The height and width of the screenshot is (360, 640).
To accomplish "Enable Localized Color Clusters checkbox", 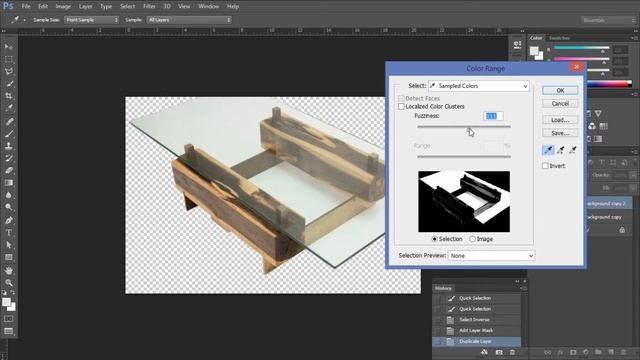I will click(x=401, y=107).
